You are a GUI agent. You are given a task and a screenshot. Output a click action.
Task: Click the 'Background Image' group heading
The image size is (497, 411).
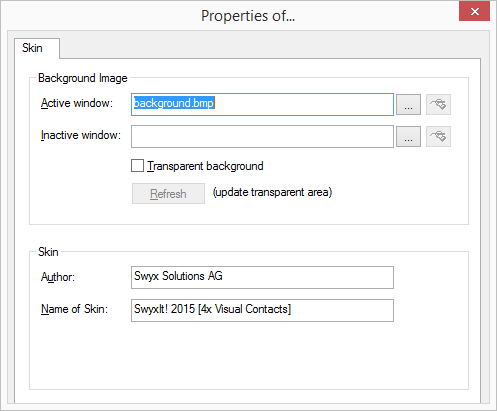click(83, 78)
